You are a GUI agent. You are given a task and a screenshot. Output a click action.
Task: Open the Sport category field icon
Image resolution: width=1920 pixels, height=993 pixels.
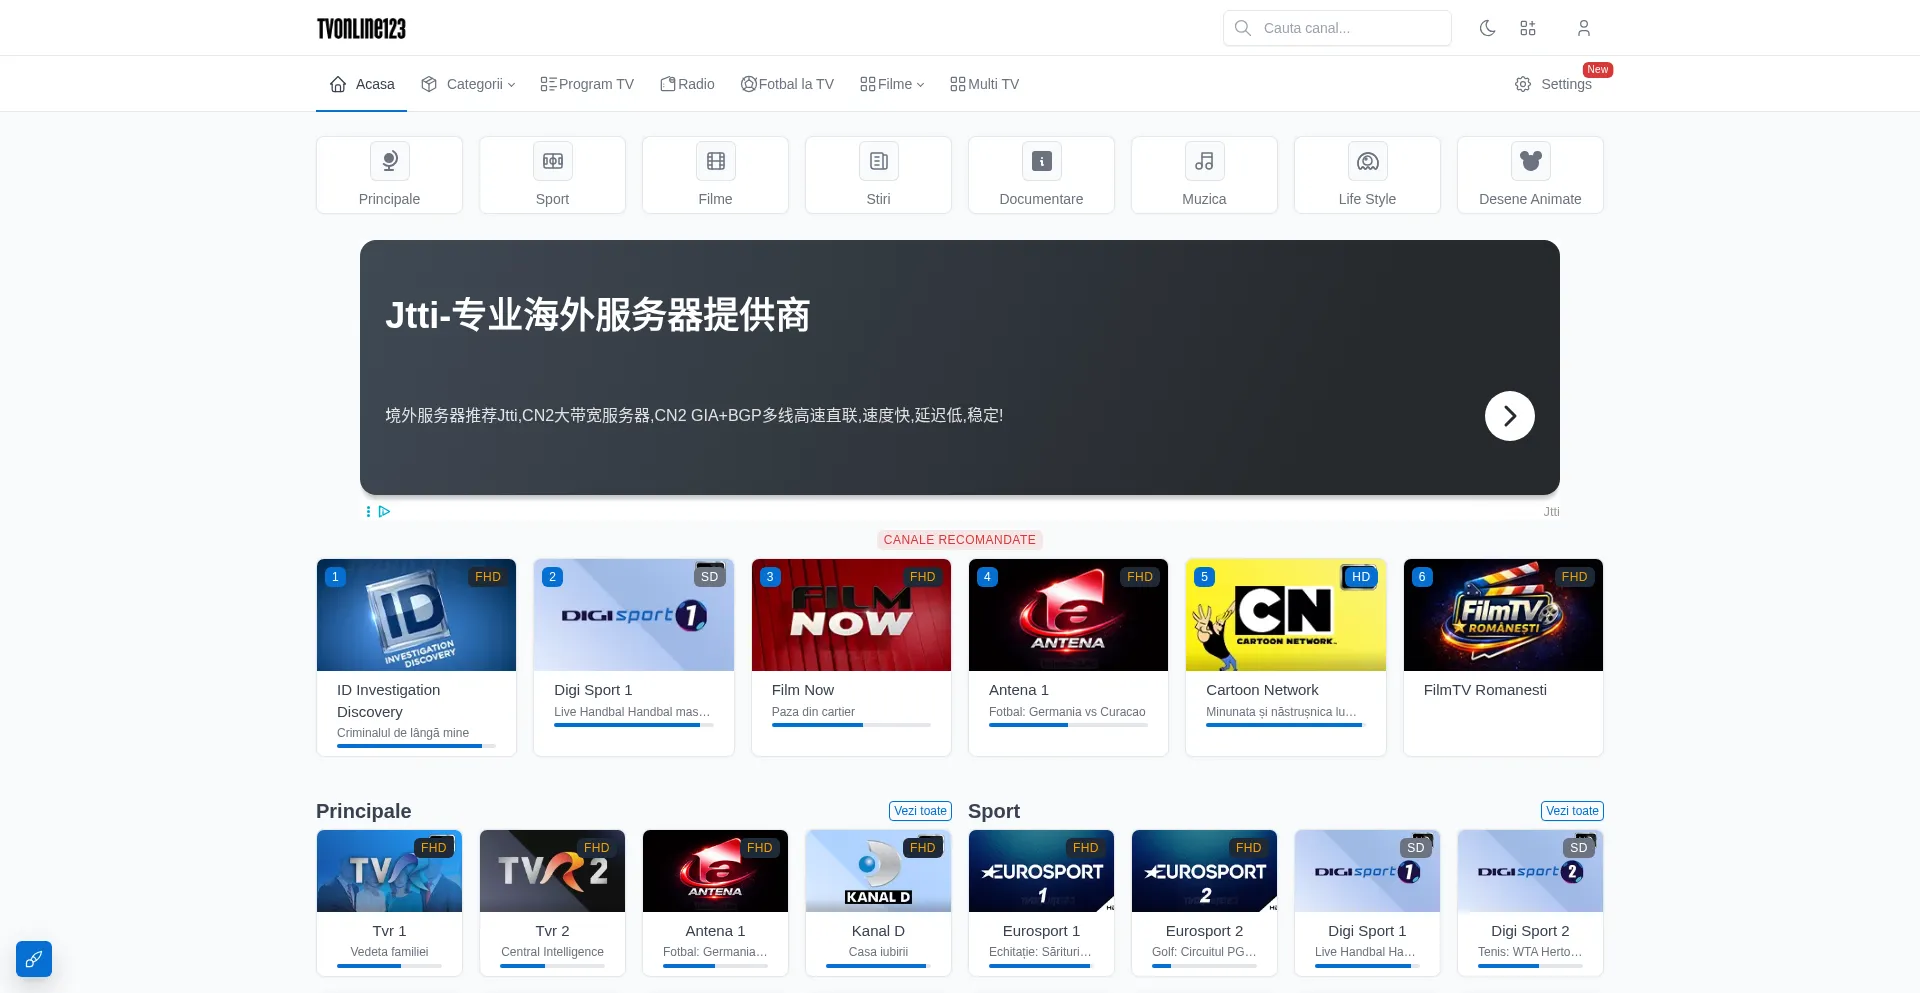click(x=553, y=161)
